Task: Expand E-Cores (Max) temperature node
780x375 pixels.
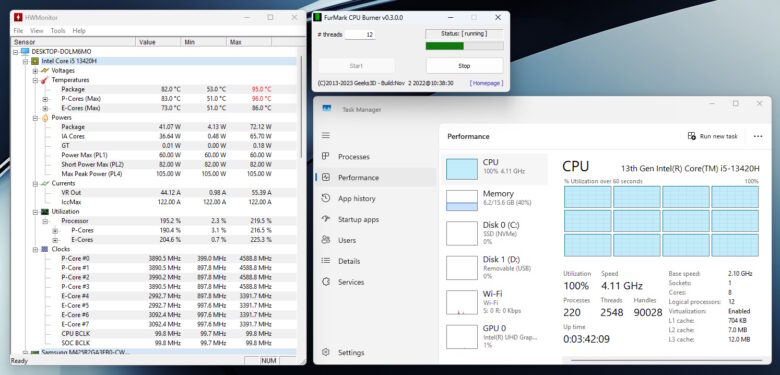Action: click(x=45, y=108)
